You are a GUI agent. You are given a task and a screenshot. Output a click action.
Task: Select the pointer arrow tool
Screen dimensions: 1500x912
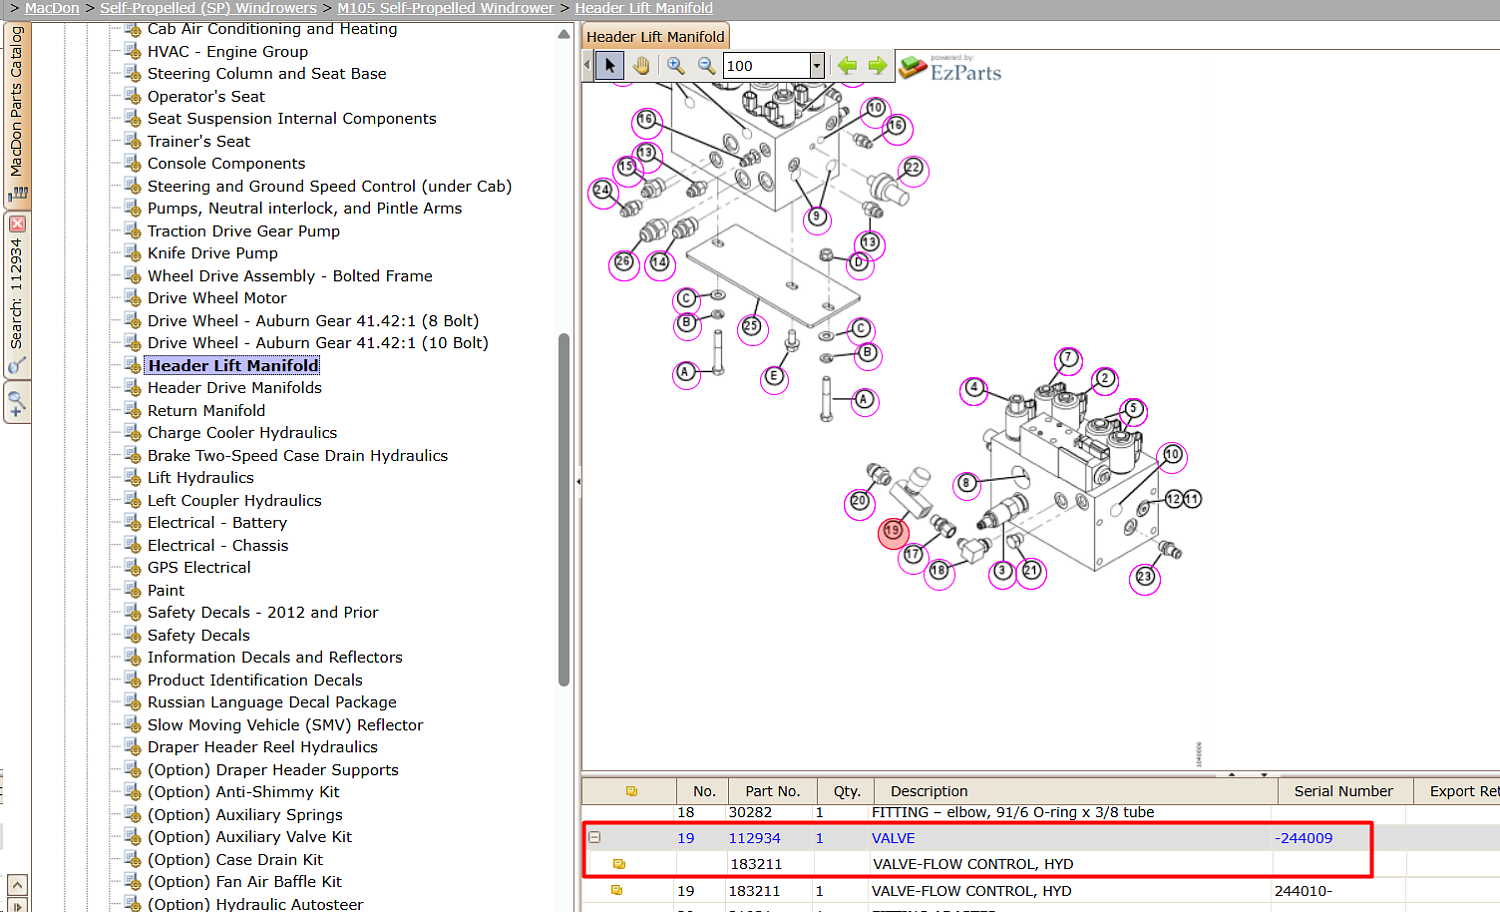pos(609,66)
